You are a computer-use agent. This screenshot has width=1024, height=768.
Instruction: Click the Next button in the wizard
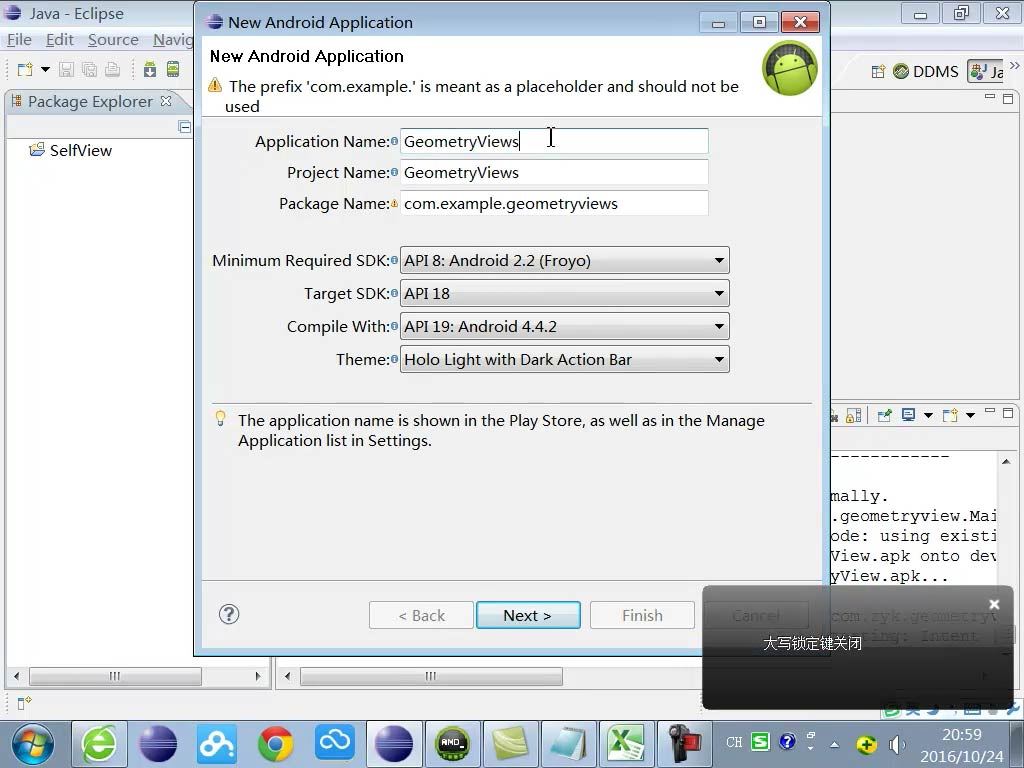point(528,615)
